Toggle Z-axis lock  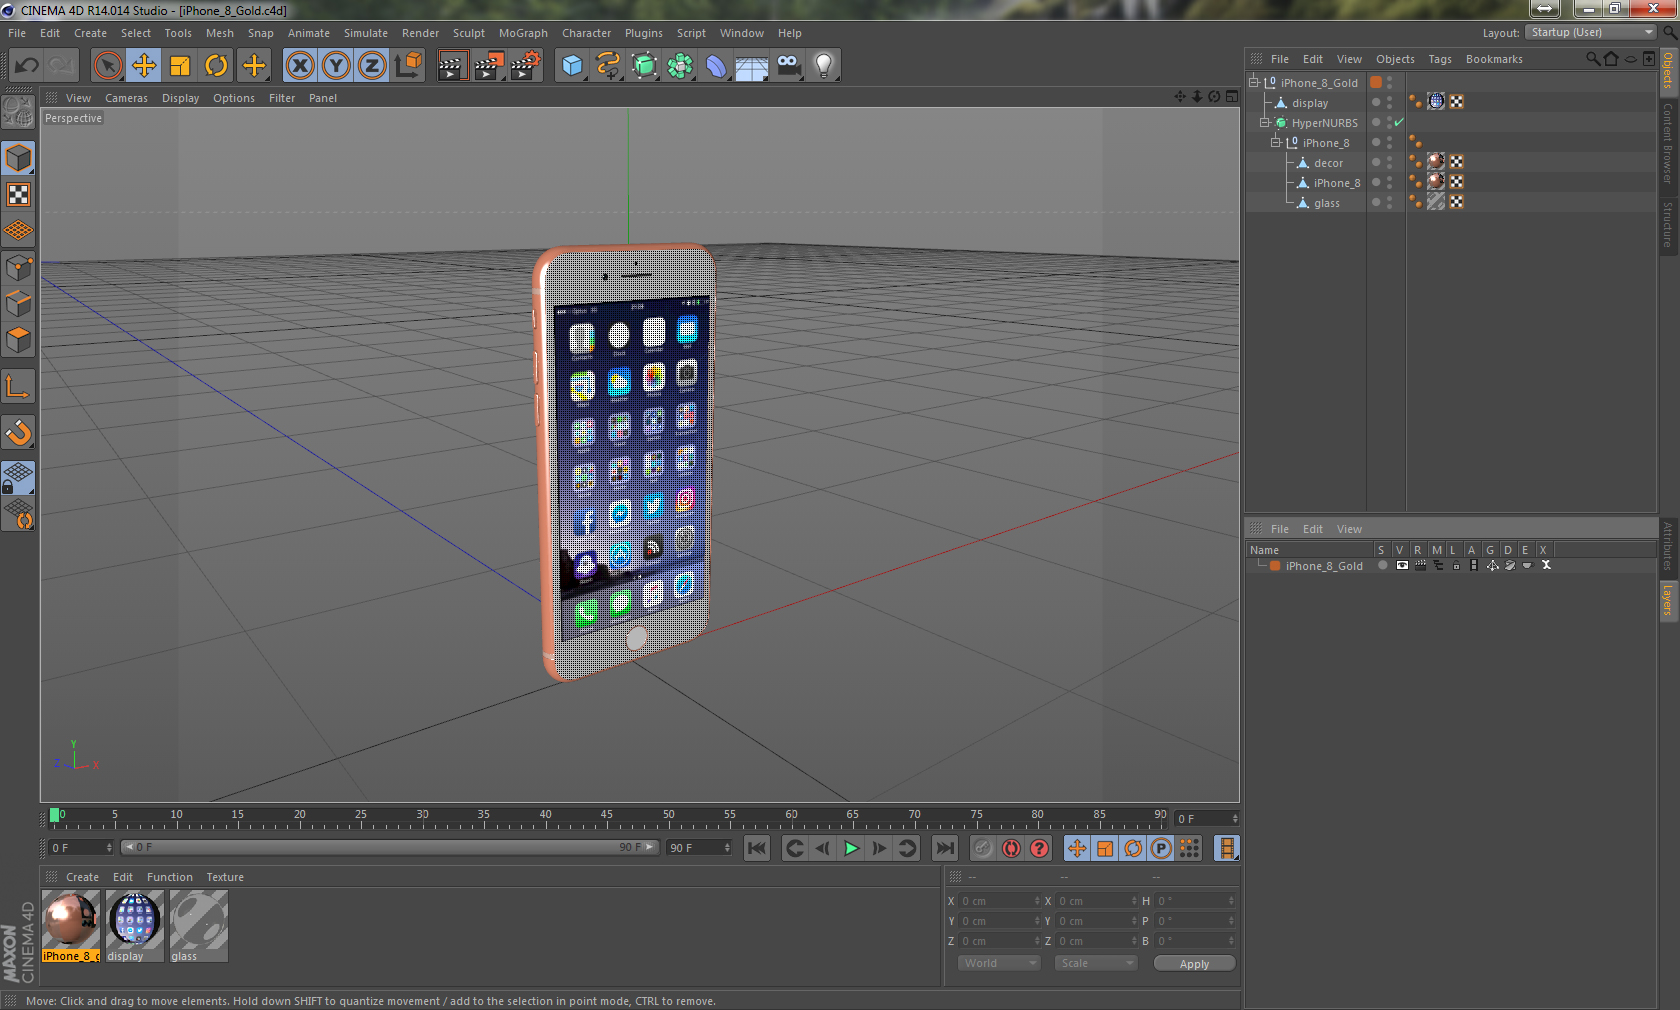click(x=372, y=66)
